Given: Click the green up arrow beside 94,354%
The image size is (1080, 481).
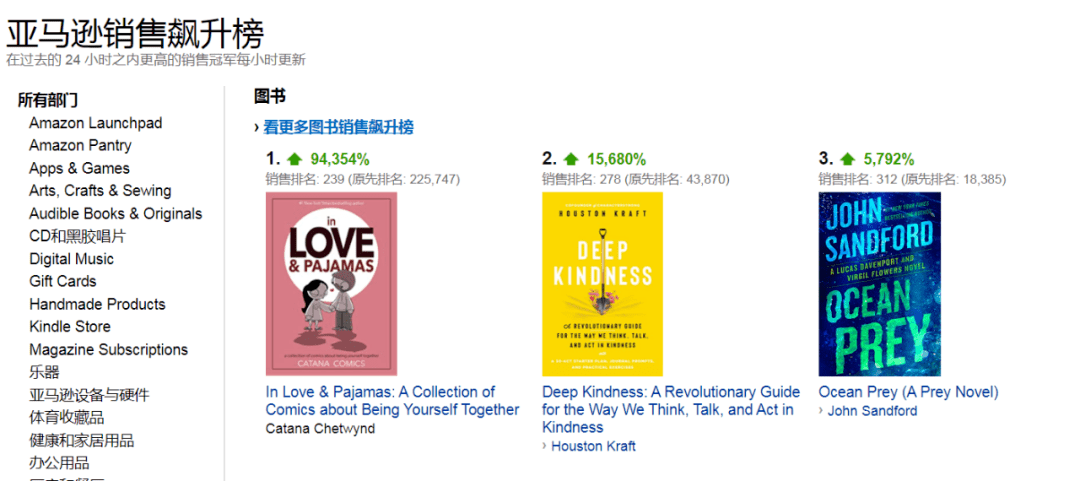Looking at the screenshot, I should tap(295, 159).
